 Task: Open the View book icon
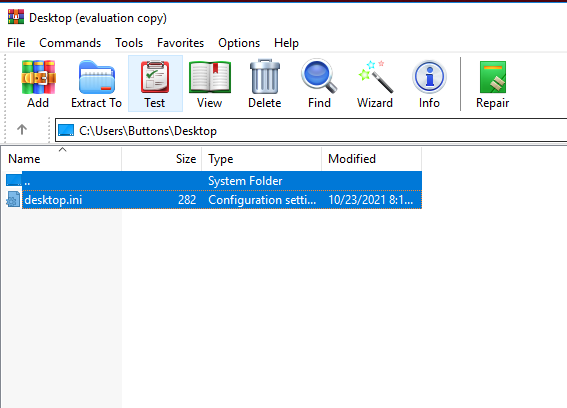tap(210, 84)
